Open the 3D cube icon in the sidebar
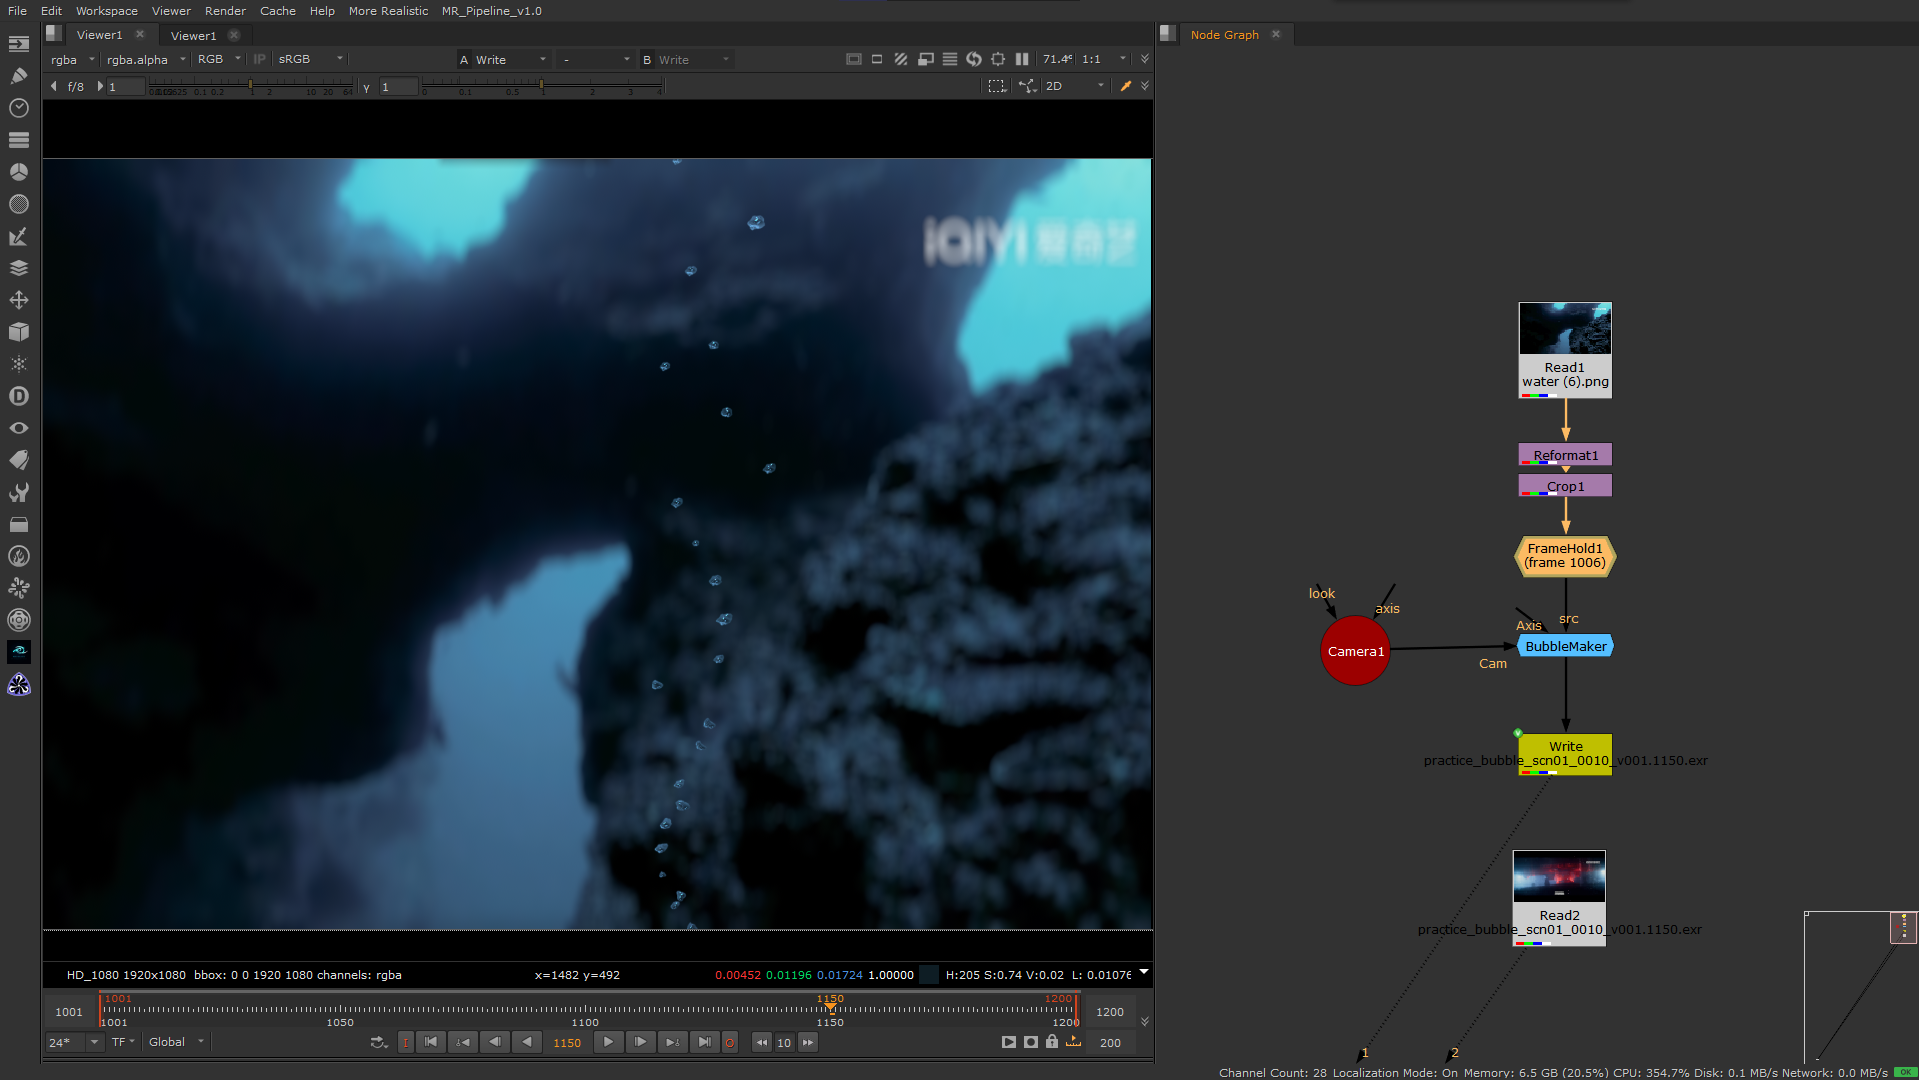Image resolution: width=1919 pixels, height=1080 pixels. [x=19, y=332]
